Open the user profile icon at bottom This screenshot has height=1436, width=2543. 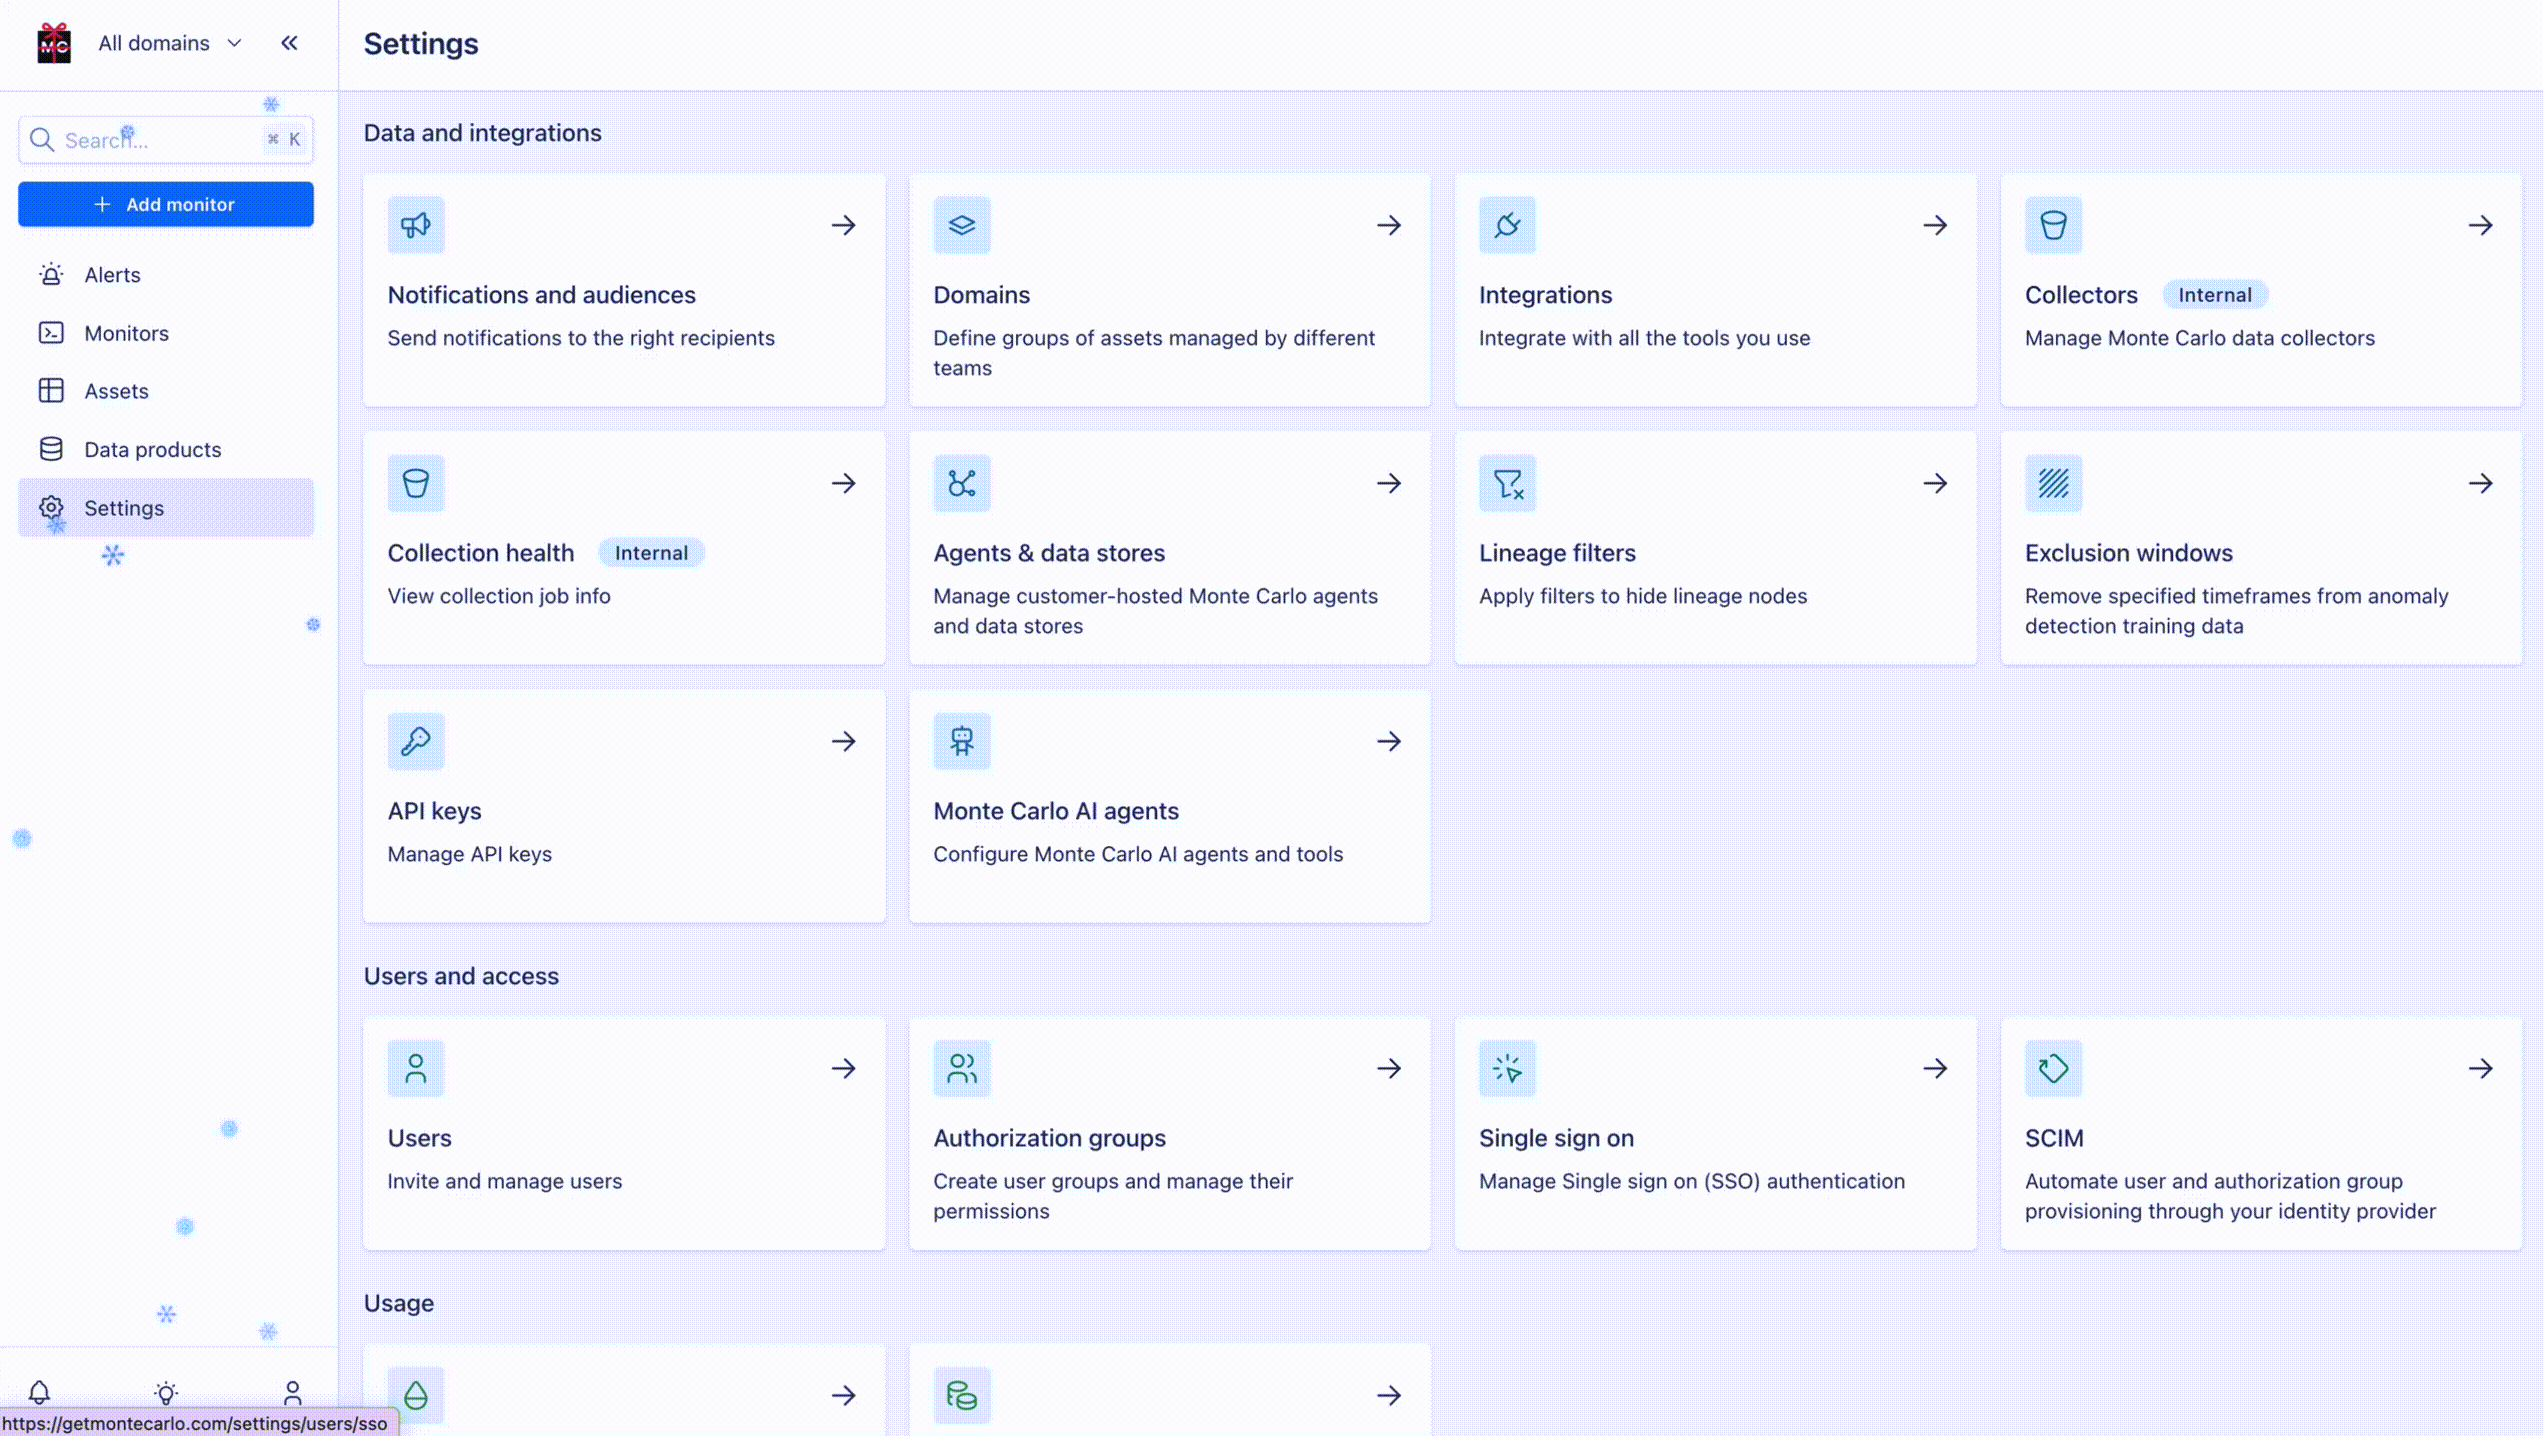(292, 1391)
